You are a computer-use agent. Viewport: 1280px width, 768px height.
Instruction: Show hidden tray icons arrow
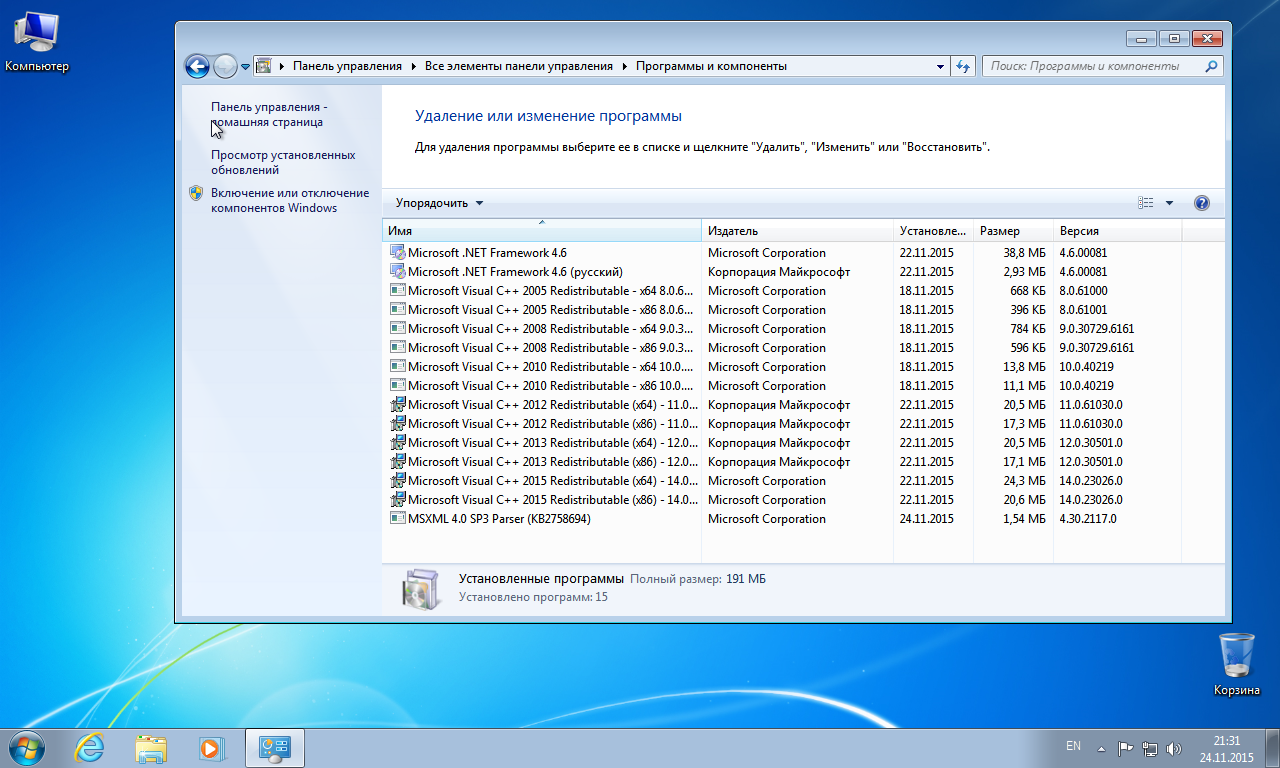(1101, 748)
